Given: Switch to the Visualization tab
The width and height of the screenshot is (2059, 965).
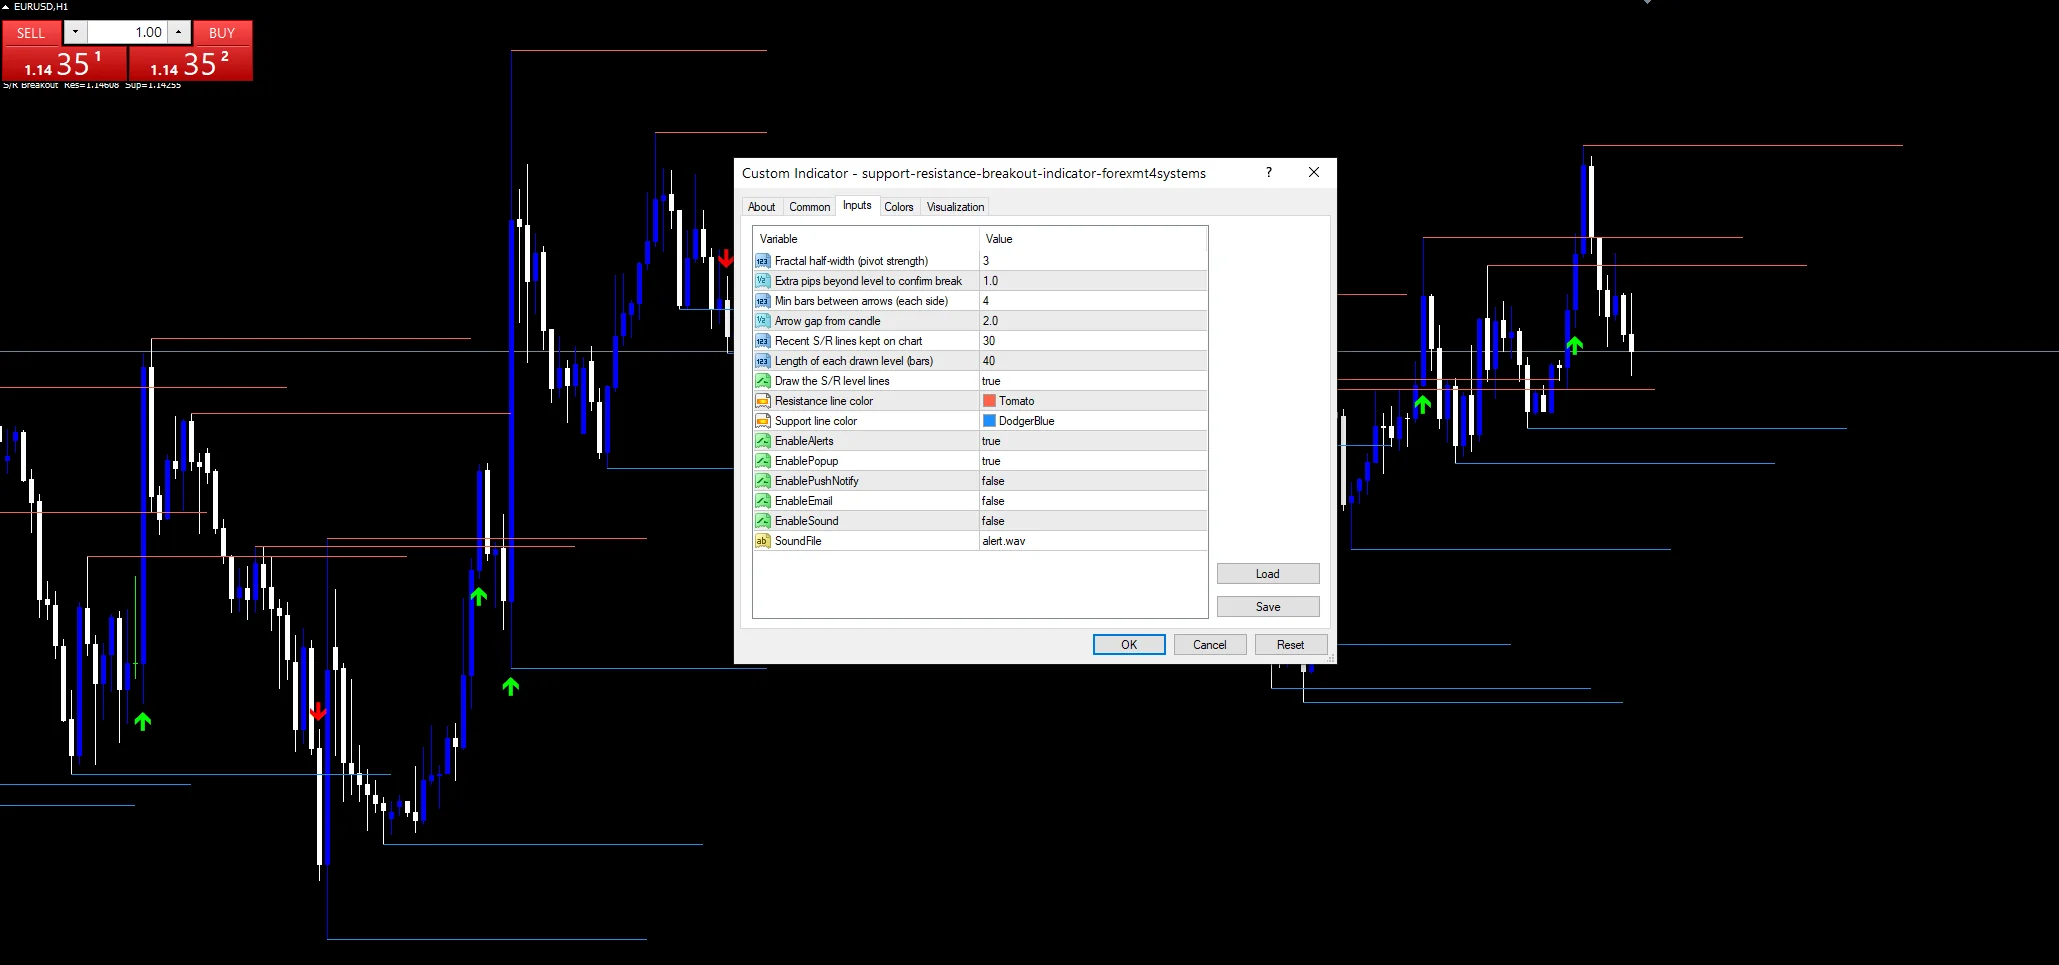Looking at the screenshot, I should (955, 207).
